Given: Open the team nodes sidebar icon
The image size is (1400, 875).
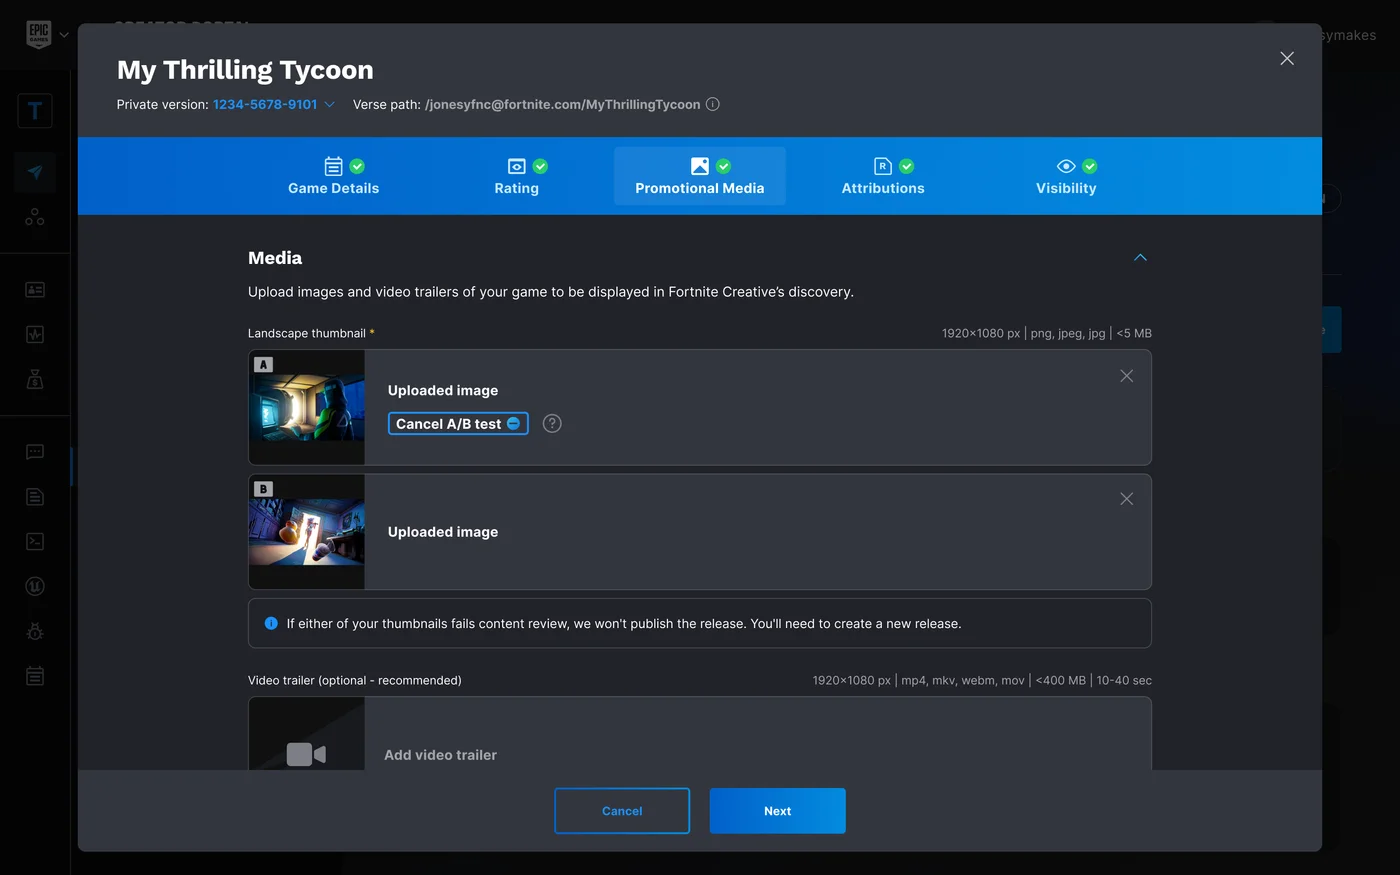Looking at the screenshot, I should click(x=35, y=217).
